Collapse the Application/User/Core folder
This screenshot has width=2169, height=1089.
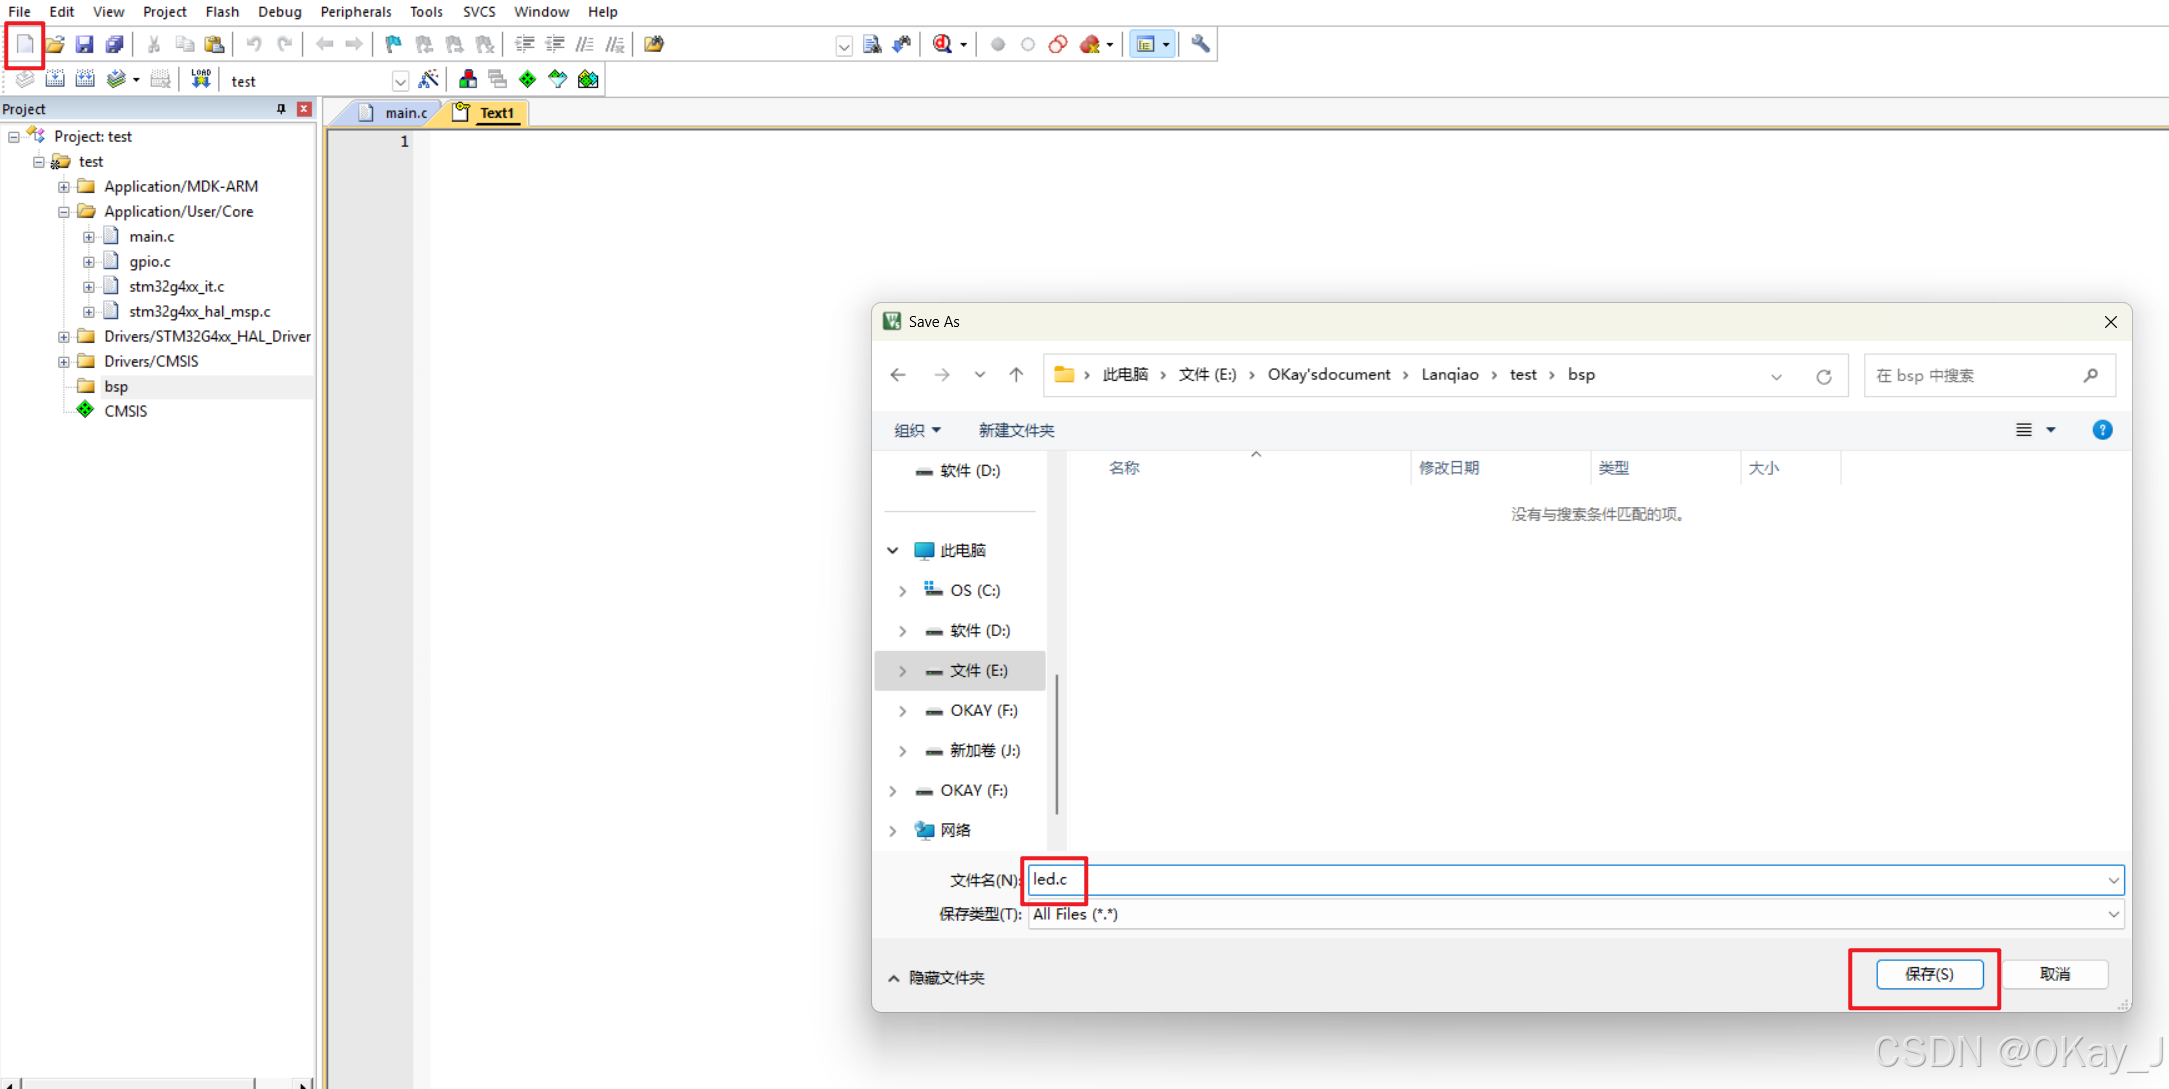click(64, 212)
